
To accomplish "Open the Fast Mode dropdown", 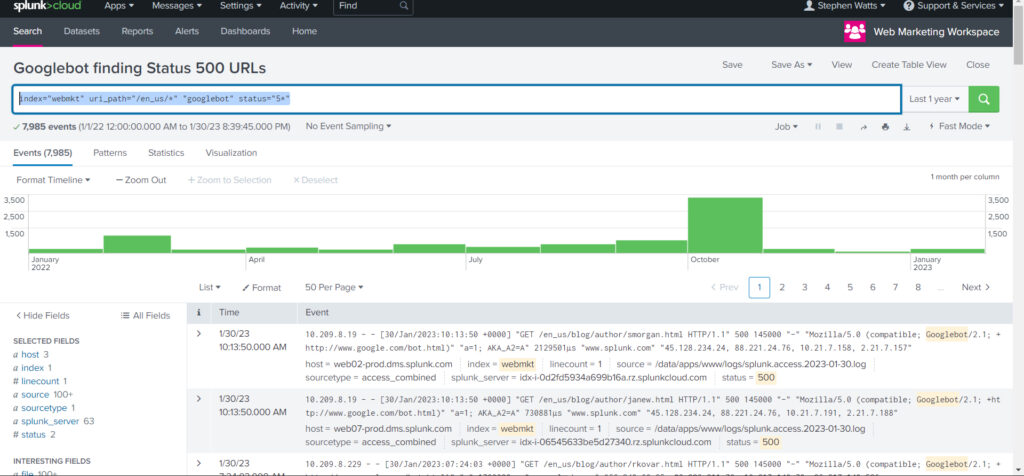I will pyautogui.click(x=959, y=127).
